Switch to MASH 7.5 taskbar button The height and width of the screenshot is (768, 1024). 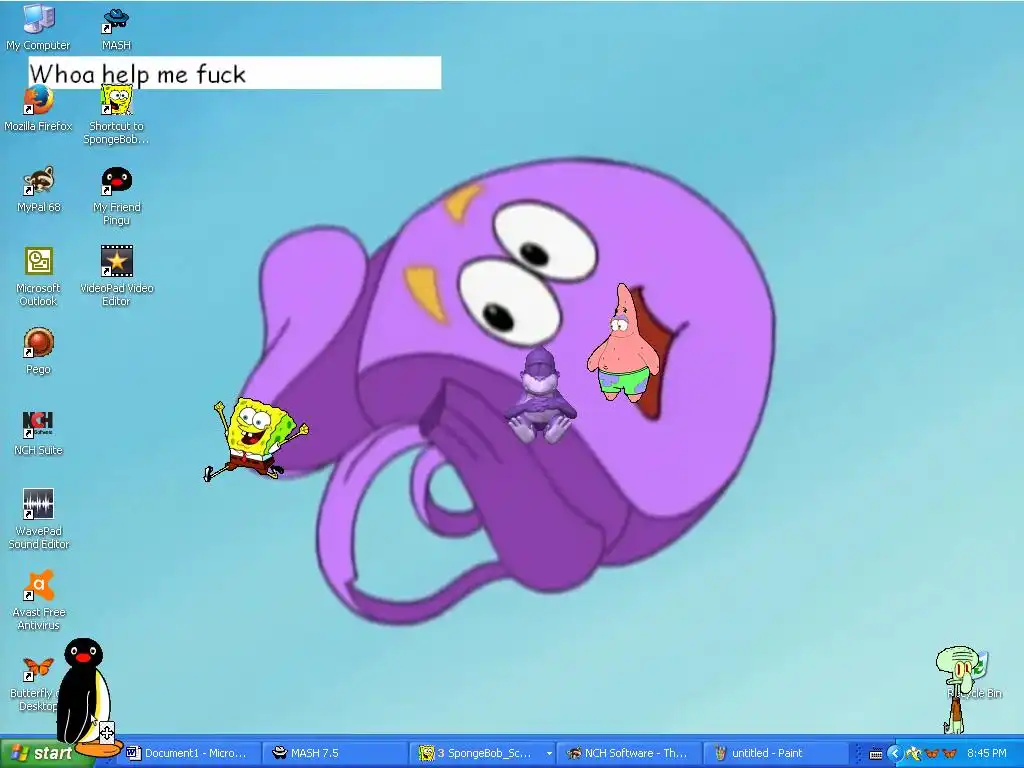point(334,753)
